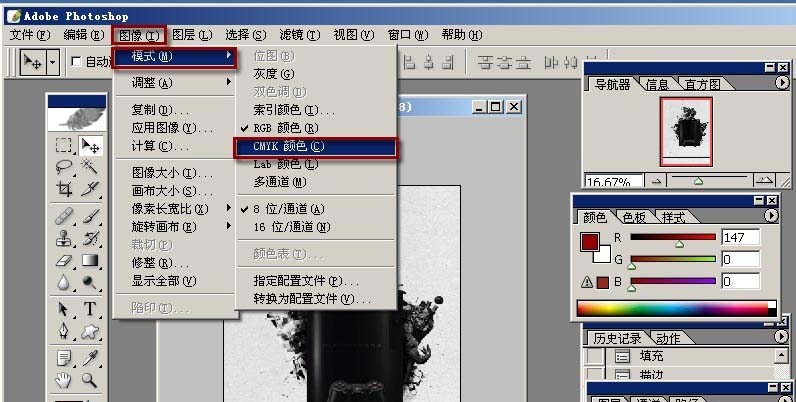Select the Hand tool
This screenshot has width=796, height=402.
pos(64,380)
